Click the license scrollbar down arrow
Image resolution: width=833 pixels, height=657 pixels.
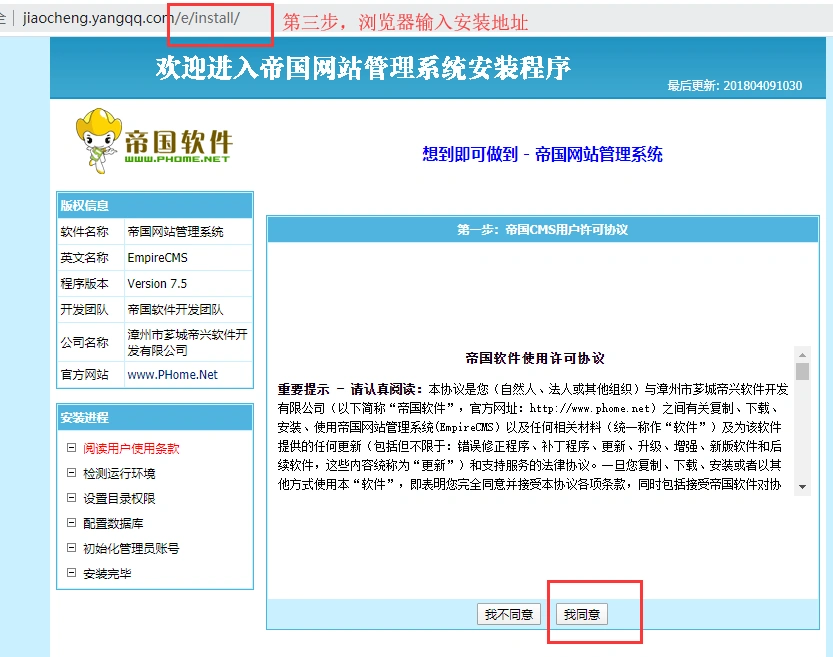[802, 487]
